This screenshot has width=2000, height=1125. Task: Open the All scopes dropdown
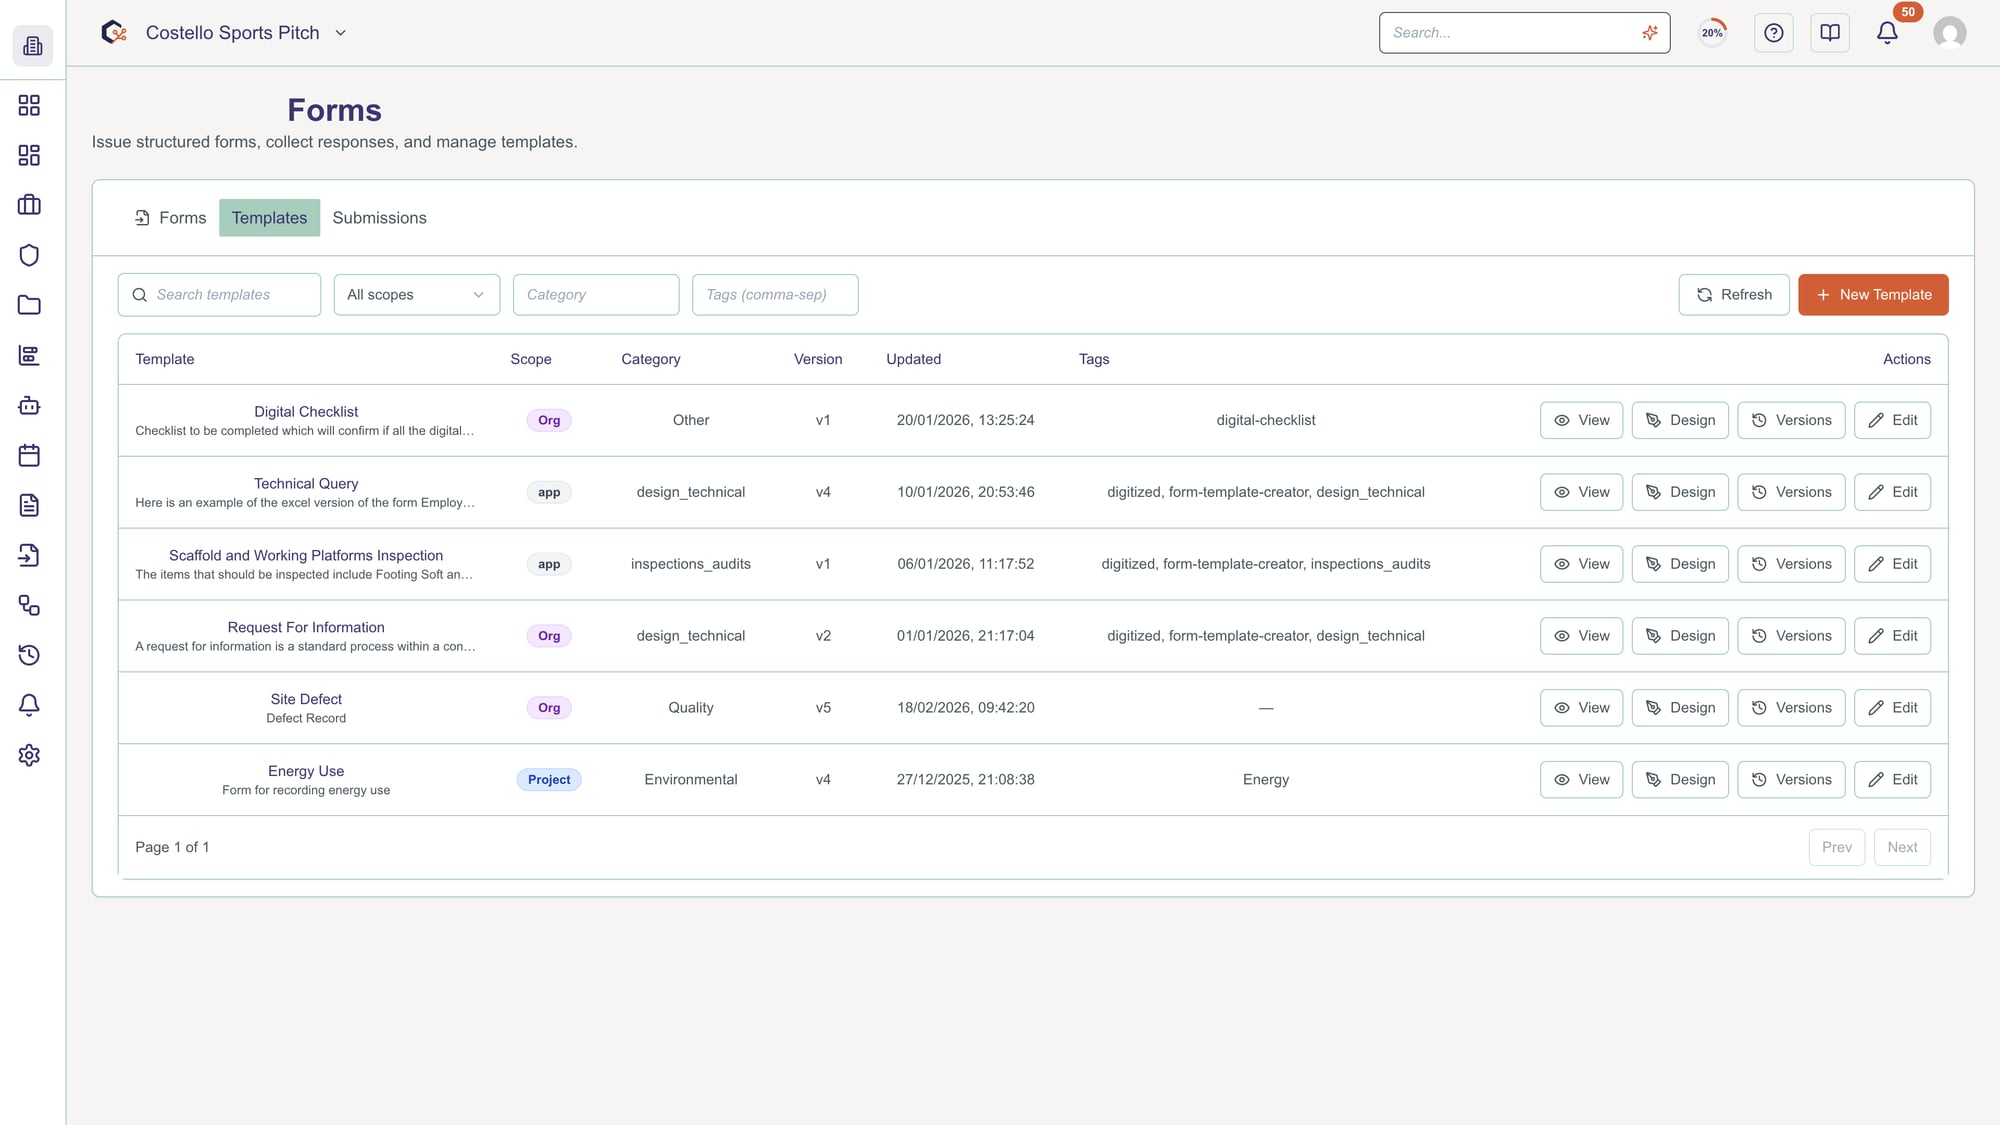tap(416, 294)
